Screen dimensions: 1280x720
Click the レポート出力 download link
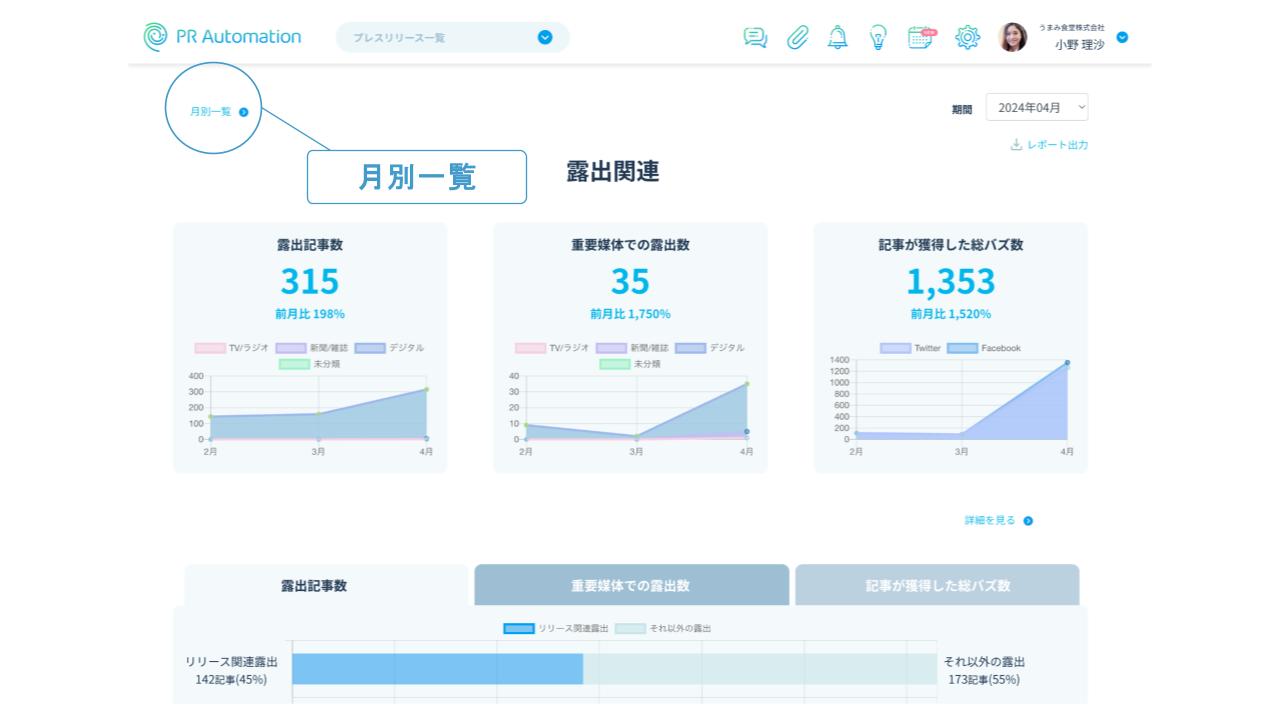tap(1049, 145)
